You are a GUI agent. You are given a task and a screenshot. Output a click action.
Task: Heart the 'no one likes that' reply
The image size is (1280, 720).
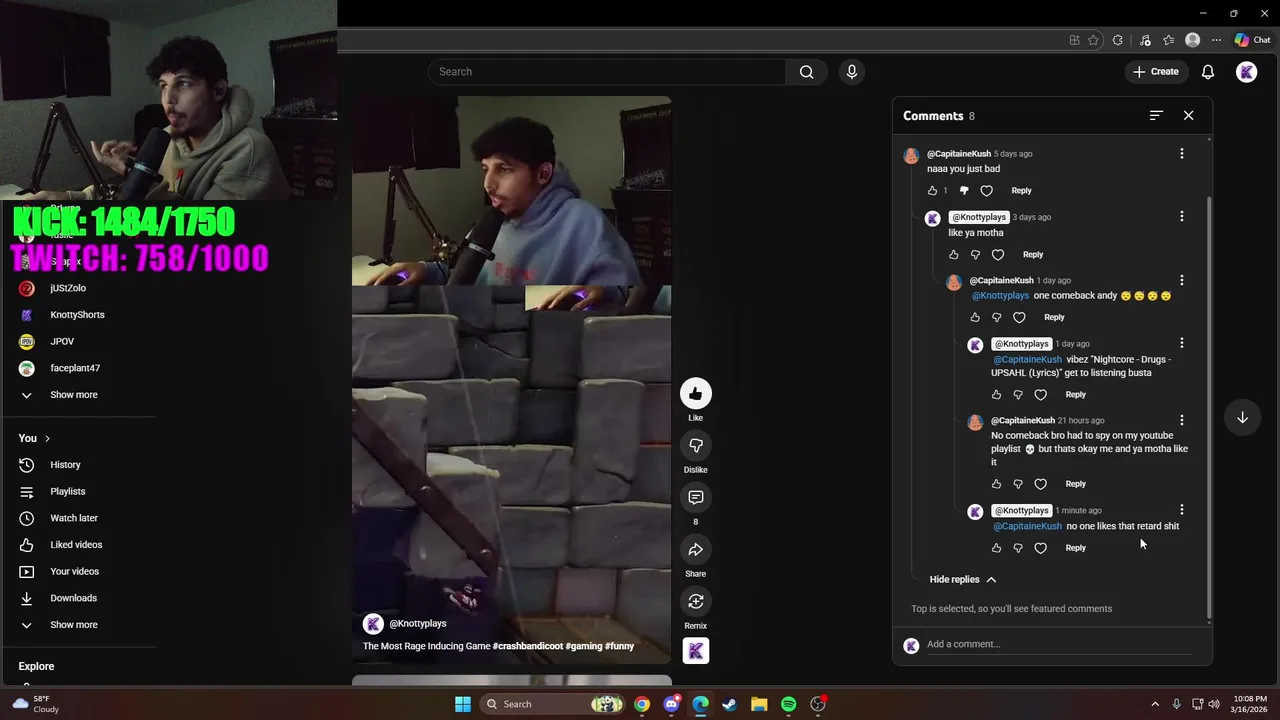(x=1040, y=548)
